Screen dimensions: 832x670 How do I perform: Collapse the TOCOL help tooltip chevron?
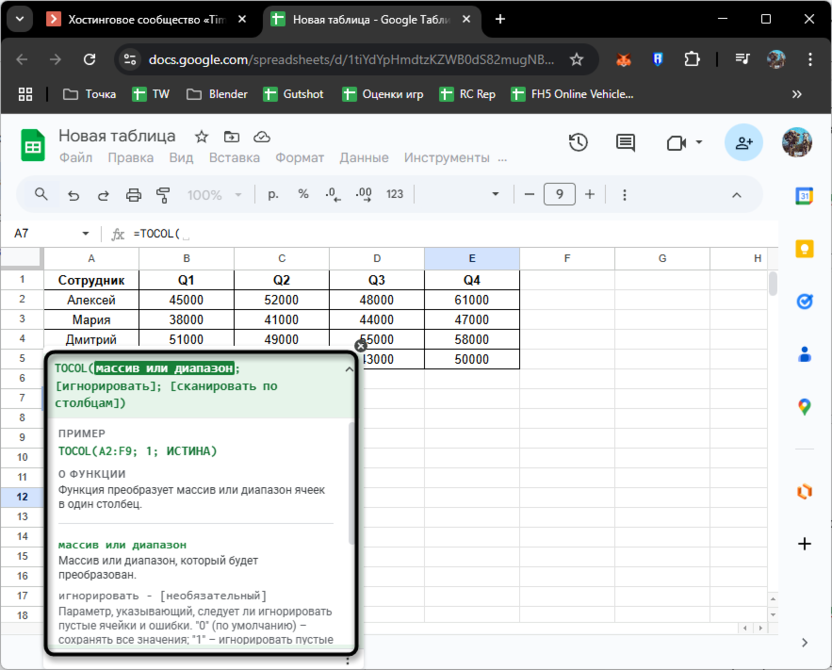[x=349, y=370]
